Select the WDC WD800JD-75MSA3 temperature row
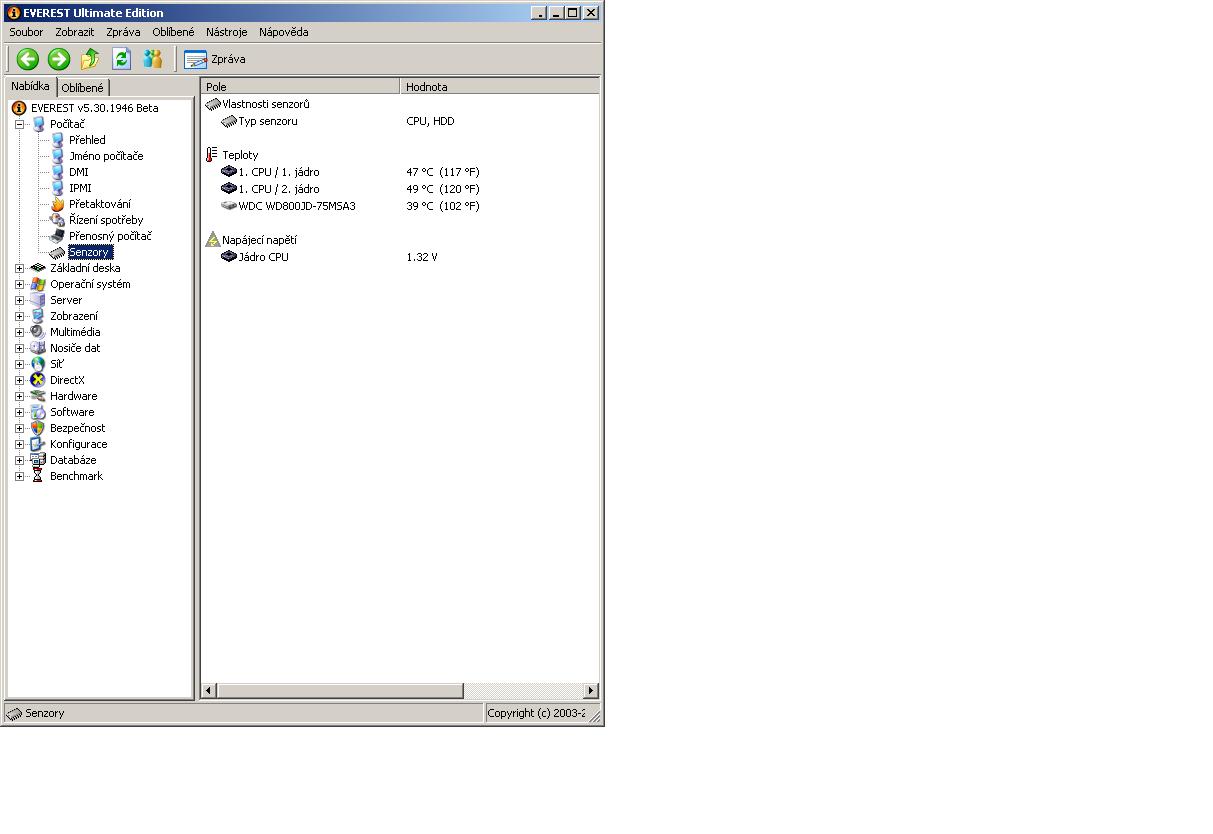Screen dimensions: 1213x834 (296, 206)
